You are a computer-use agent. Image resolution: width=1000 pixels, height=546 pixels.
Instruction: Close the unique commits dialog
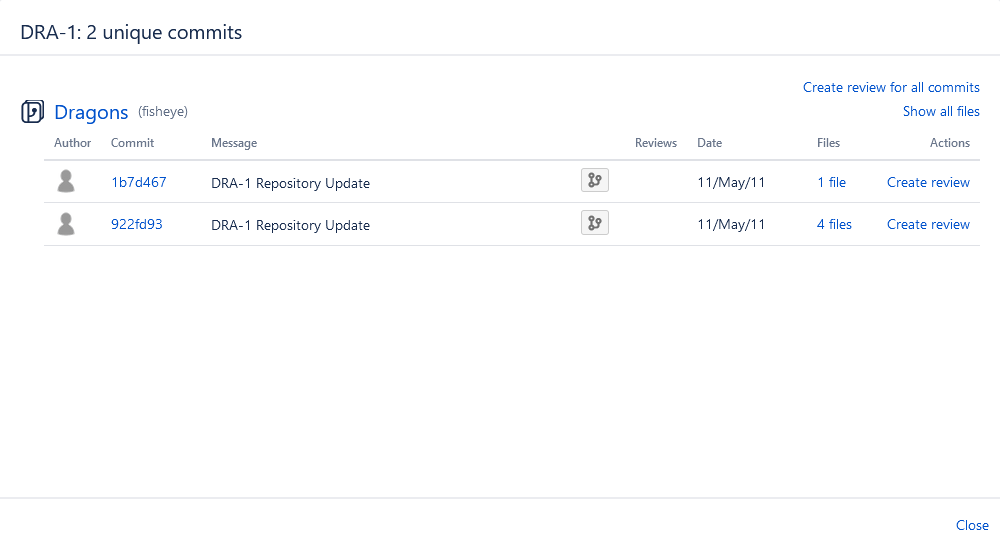tap(972, 526)
